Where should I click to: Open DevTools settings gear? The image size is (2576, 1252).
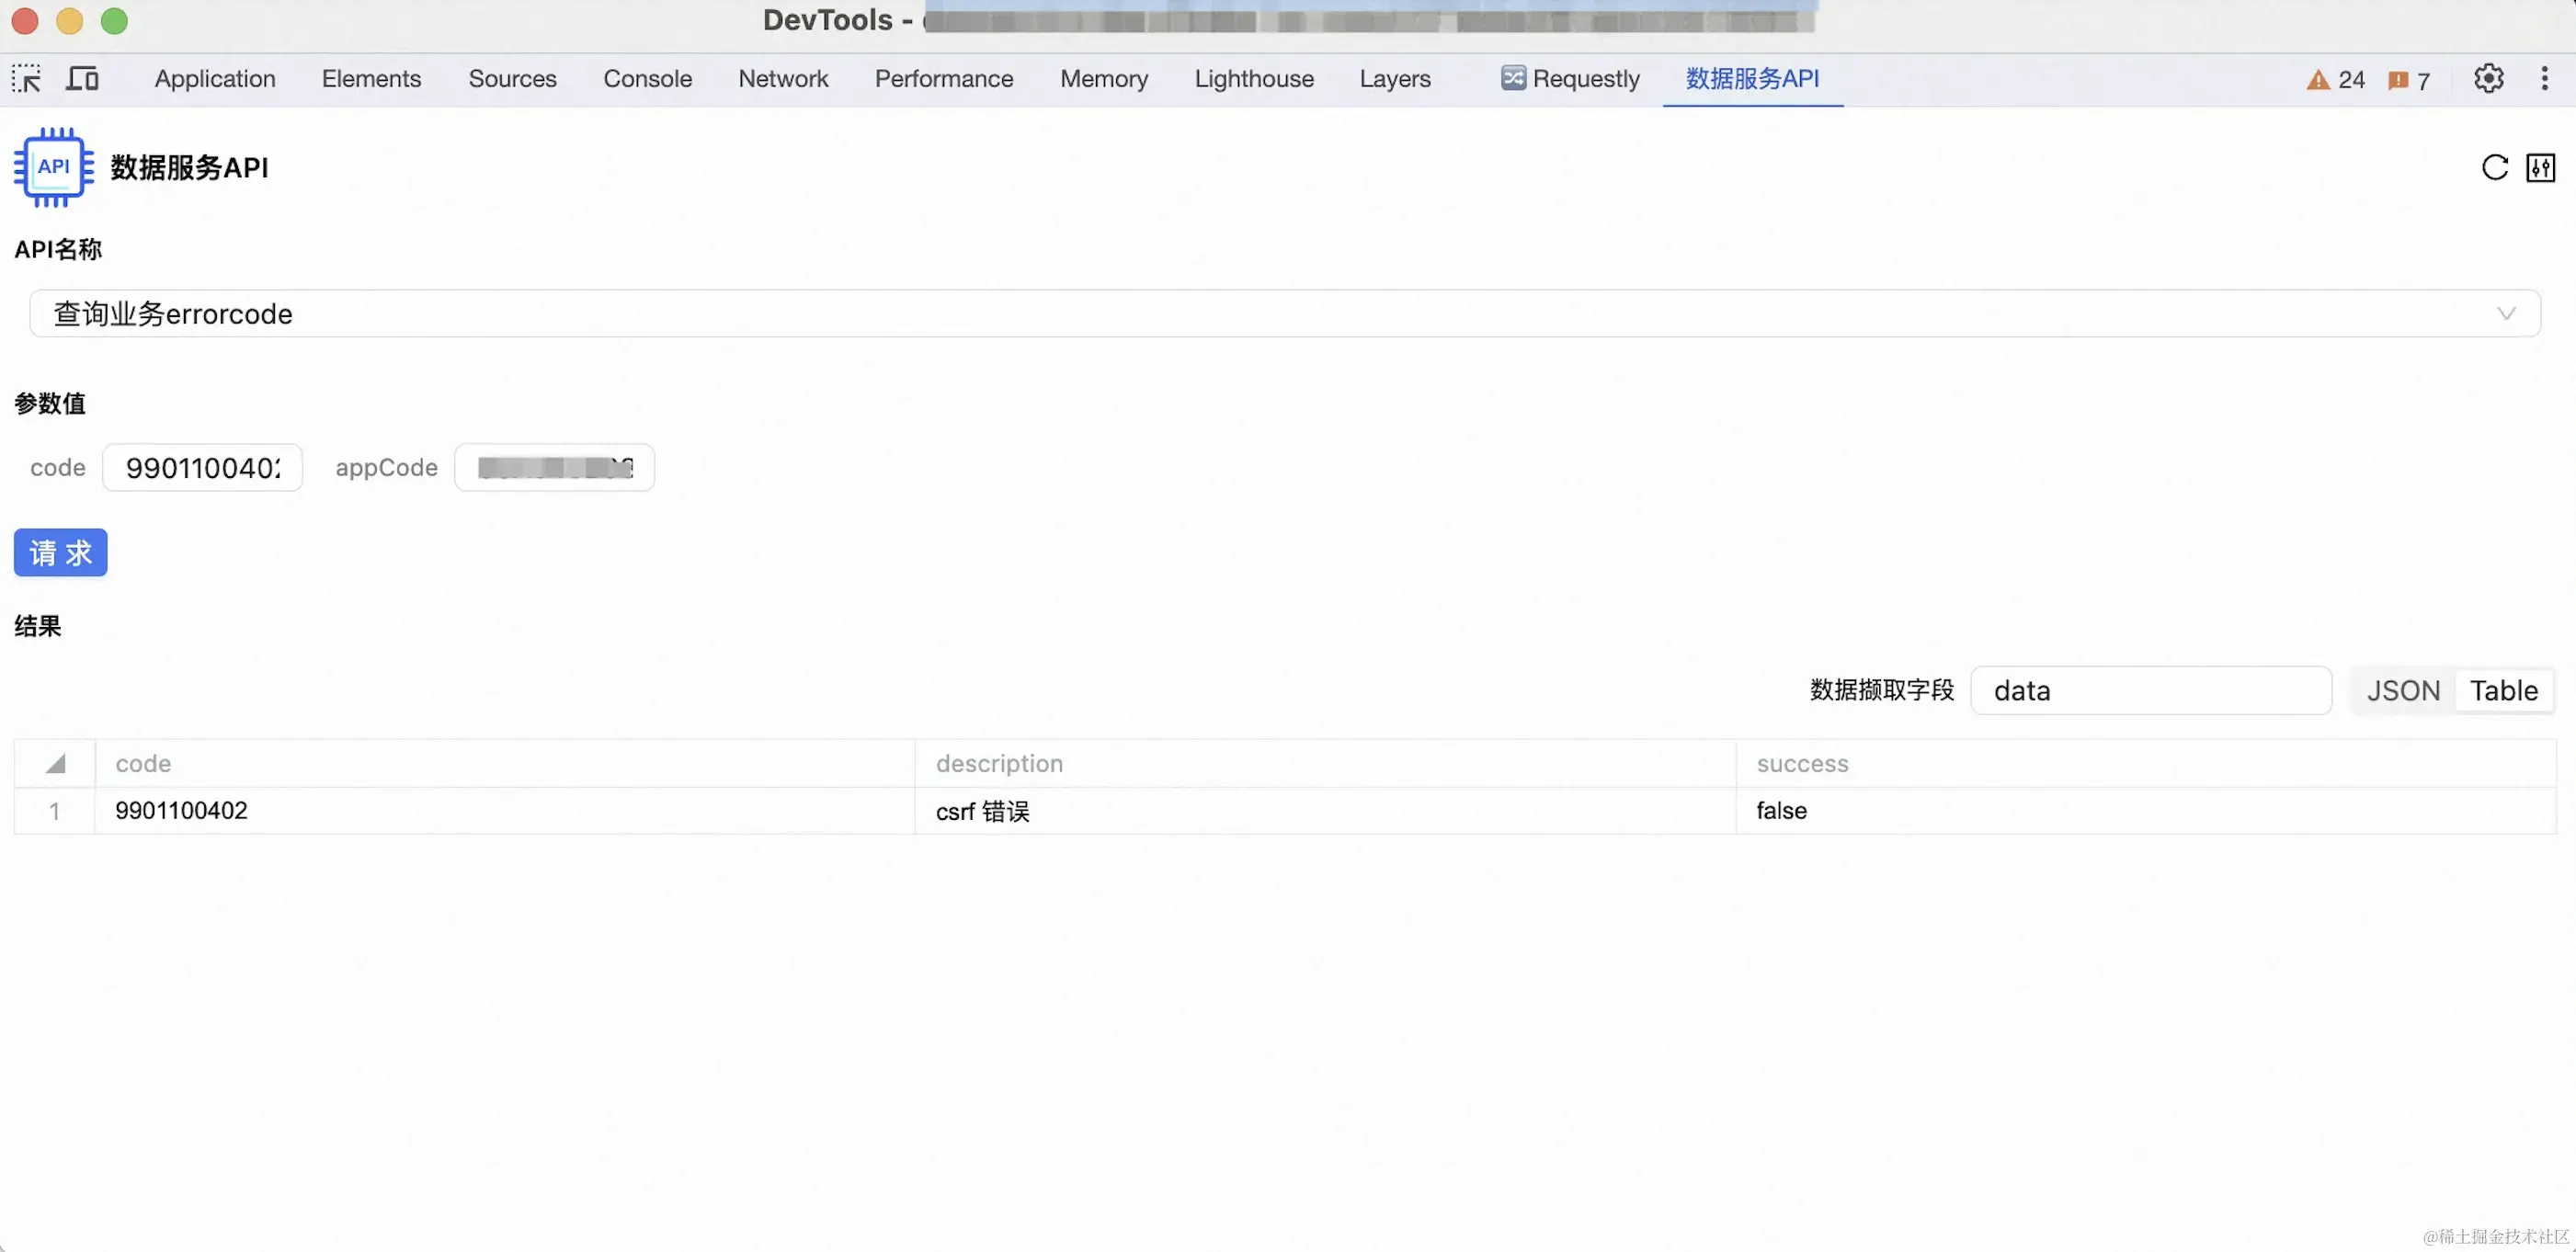(2488, 79)
